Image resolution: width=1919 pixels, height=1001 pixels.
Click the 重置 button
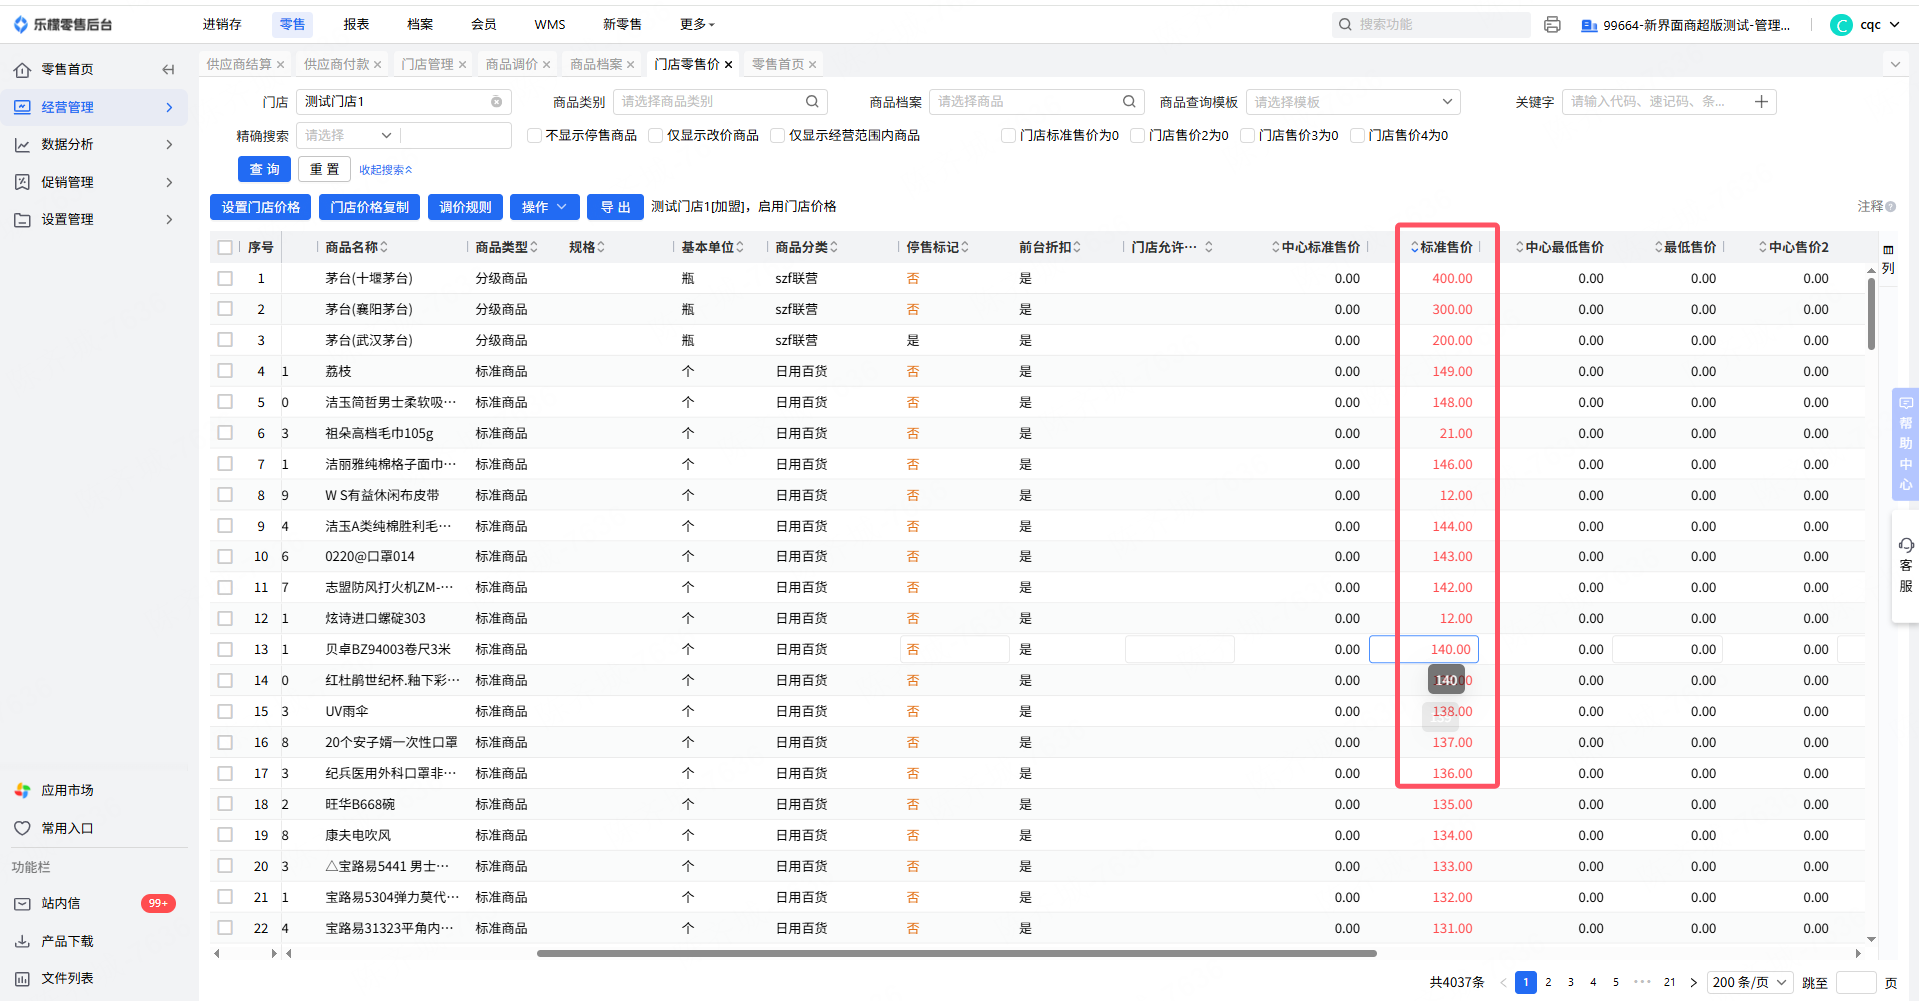tap(324, 170)
